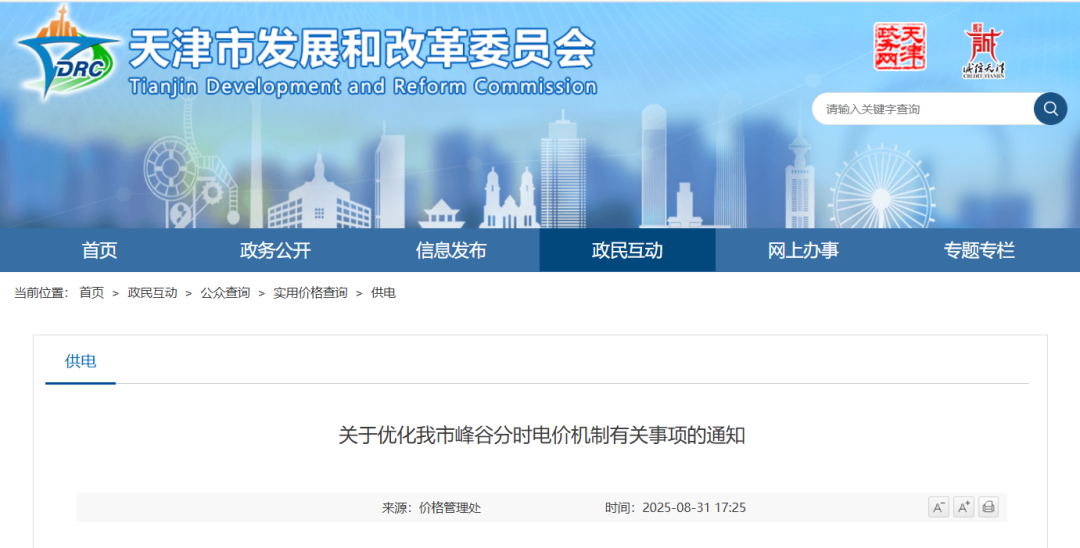Screen dimensions: 1080x548
Task: Go to 公众查询 in the breadcrumb
Action: click(x=225, y=293)
